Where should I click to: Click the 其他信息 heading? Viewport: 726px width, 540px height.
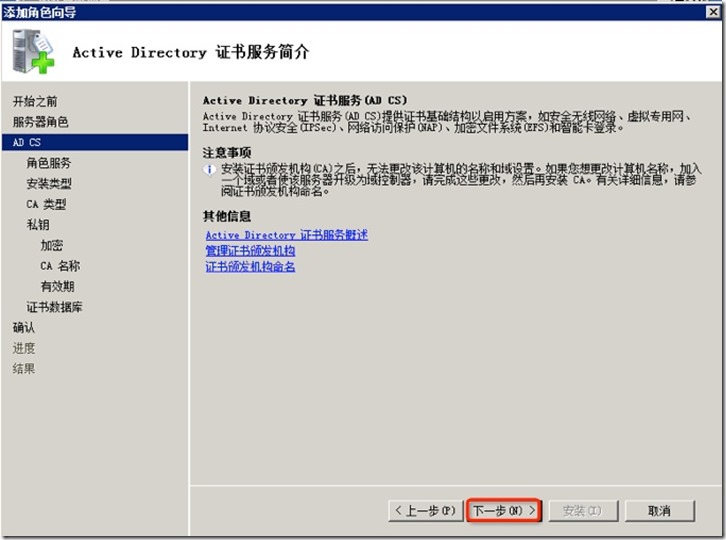point(227,216)
